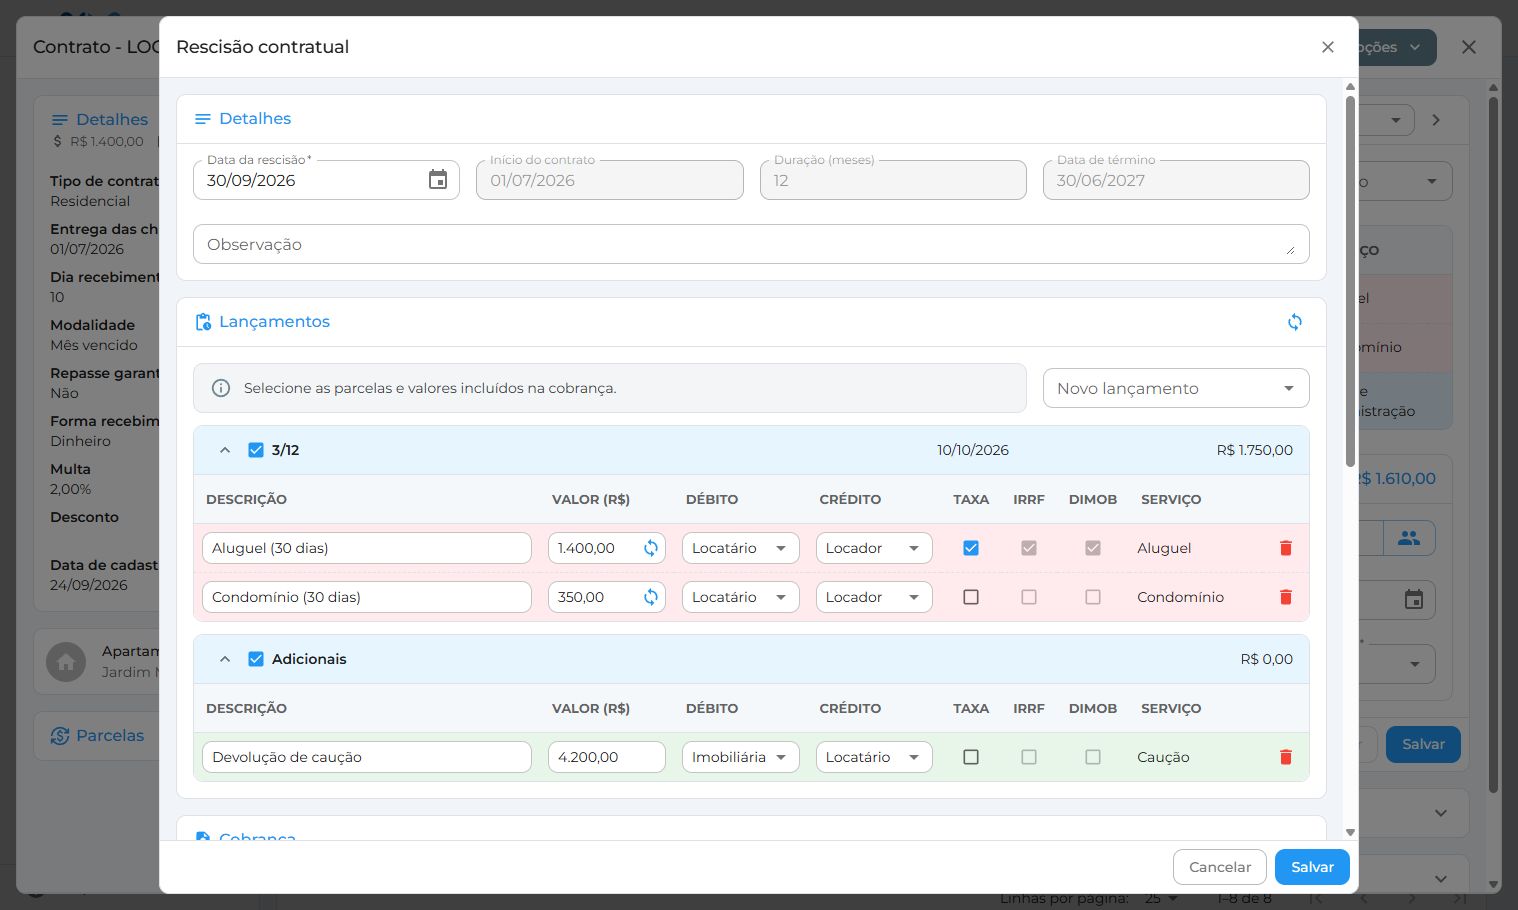Click the info icon beside selection hint
The height and width of the screenshot is (910, 1518).
tap(221, 388)
